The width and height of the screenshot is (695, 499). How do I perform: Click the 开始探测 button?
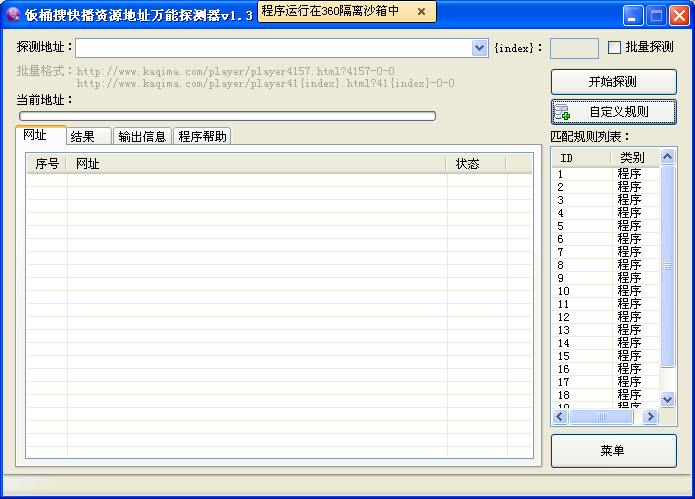click(x=613, y=82)
